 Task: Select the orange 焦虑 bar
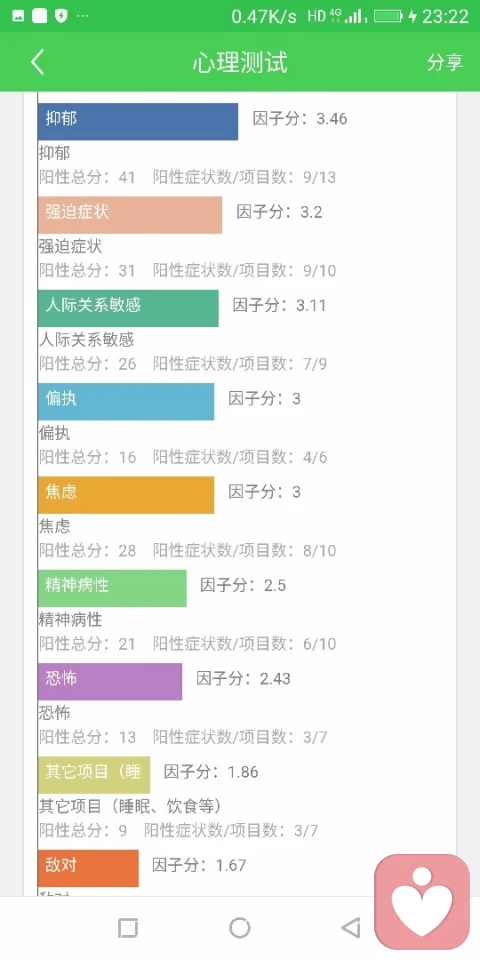pos(126,495)
